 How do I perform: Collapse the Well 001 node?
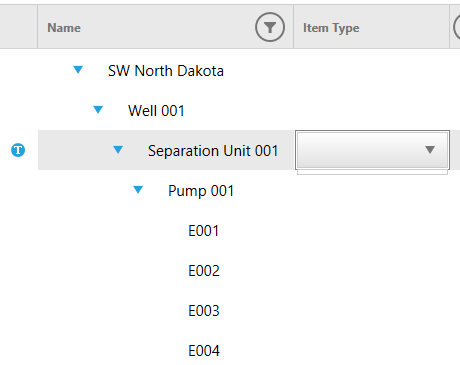tap(98, 110)
